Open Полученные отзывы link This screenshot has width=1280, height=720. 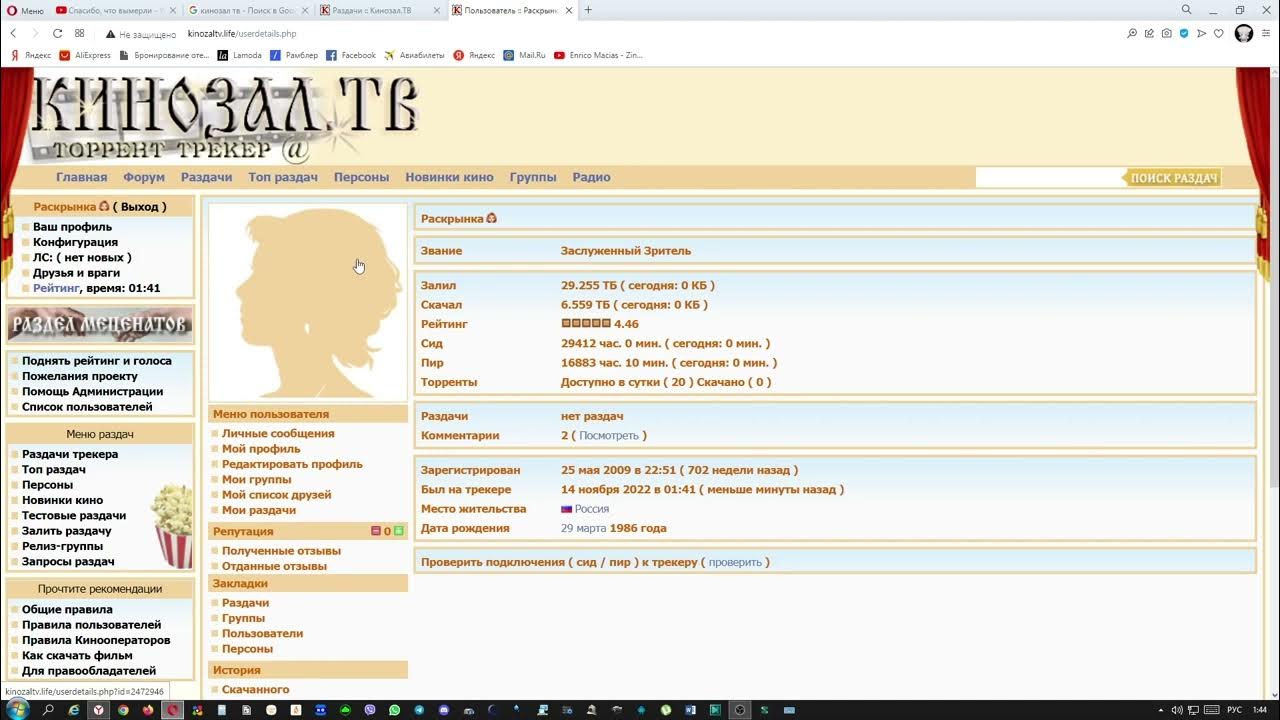(x=281, y=551)
